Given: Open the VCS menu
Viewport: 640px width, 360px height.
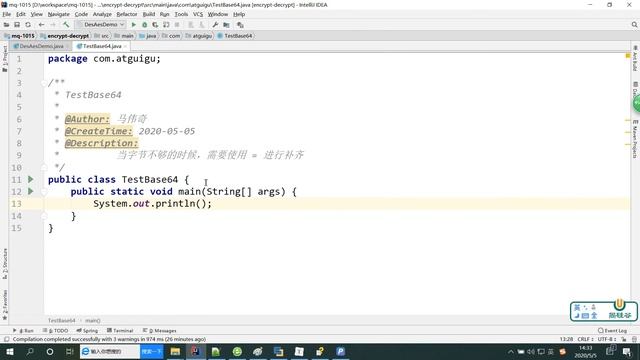Looking at the screenshot, I should [198, 14].
